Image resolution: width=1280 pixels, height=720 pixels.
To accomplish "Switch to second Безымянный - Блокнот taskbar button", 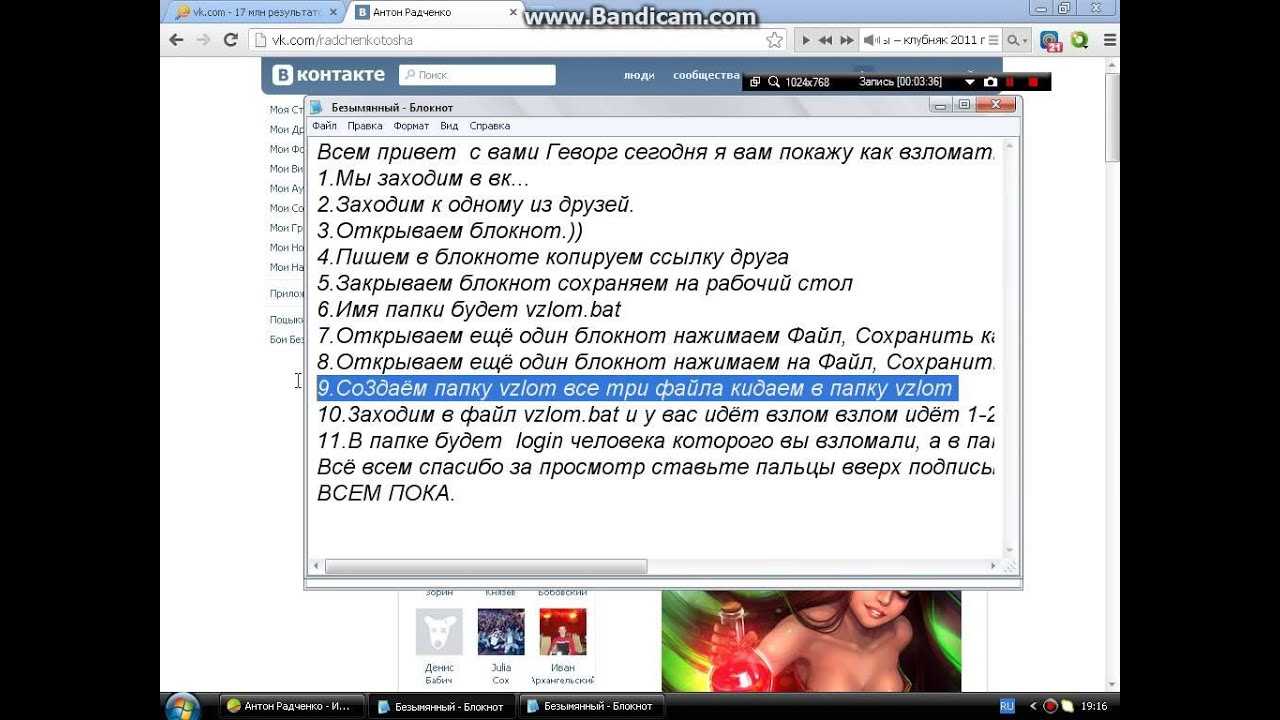I will tap(590, 706).
